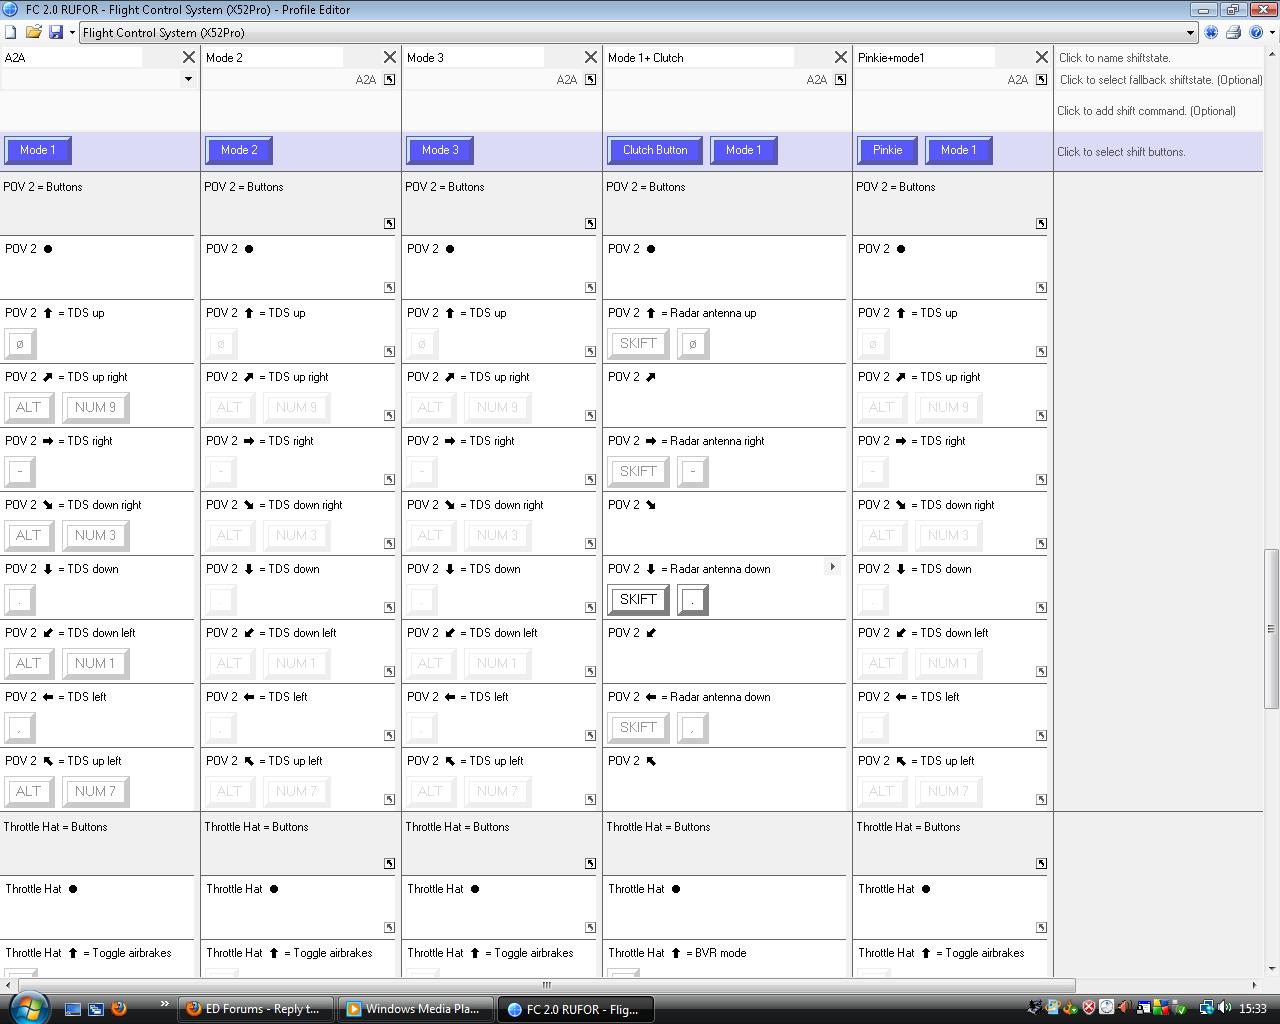Click 'Click to name shiftstate.' text
The image size is (1280, 1024).
pos(1114,58)
